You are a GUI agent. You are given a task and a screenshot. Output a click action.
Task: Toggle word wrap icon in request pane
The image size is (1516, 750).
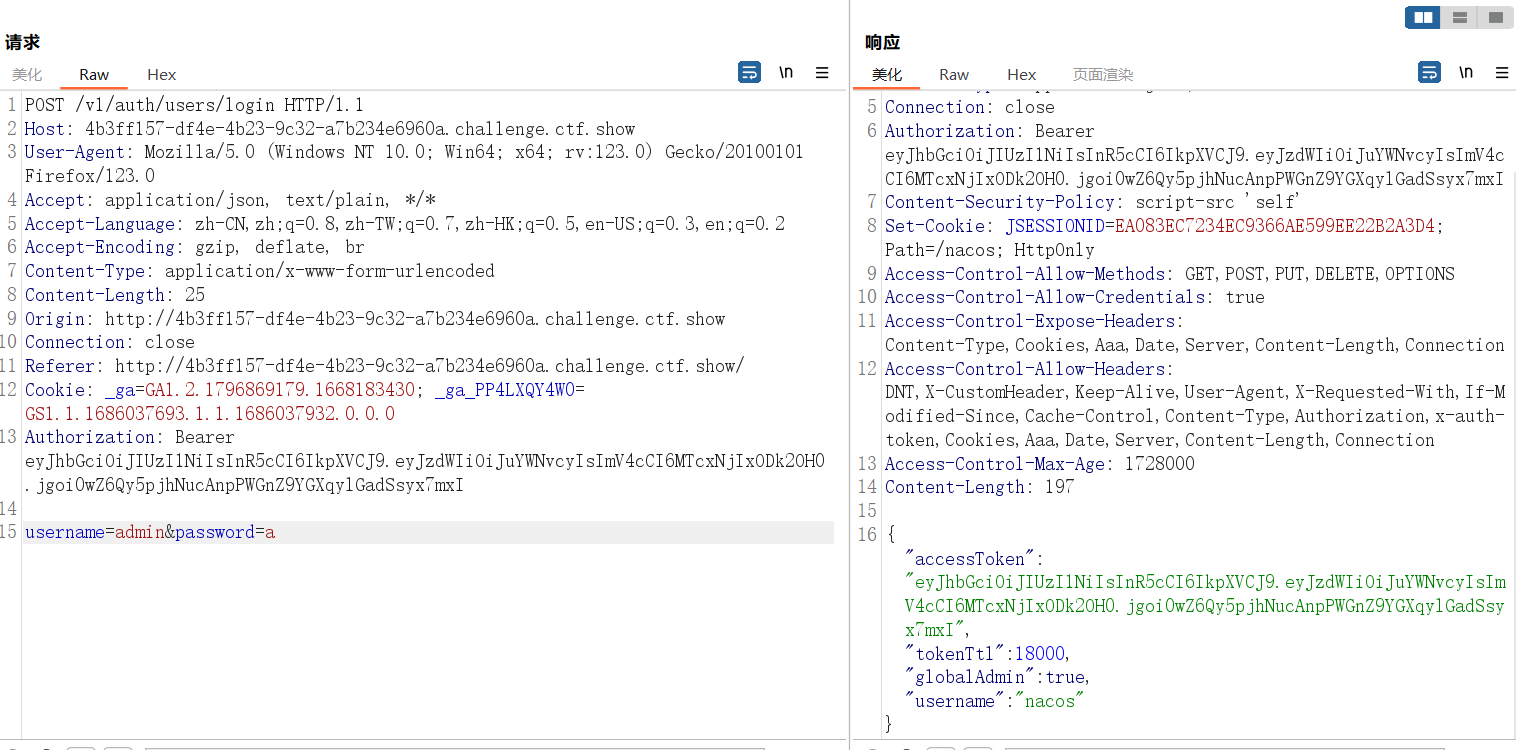[x=749, y=72]
